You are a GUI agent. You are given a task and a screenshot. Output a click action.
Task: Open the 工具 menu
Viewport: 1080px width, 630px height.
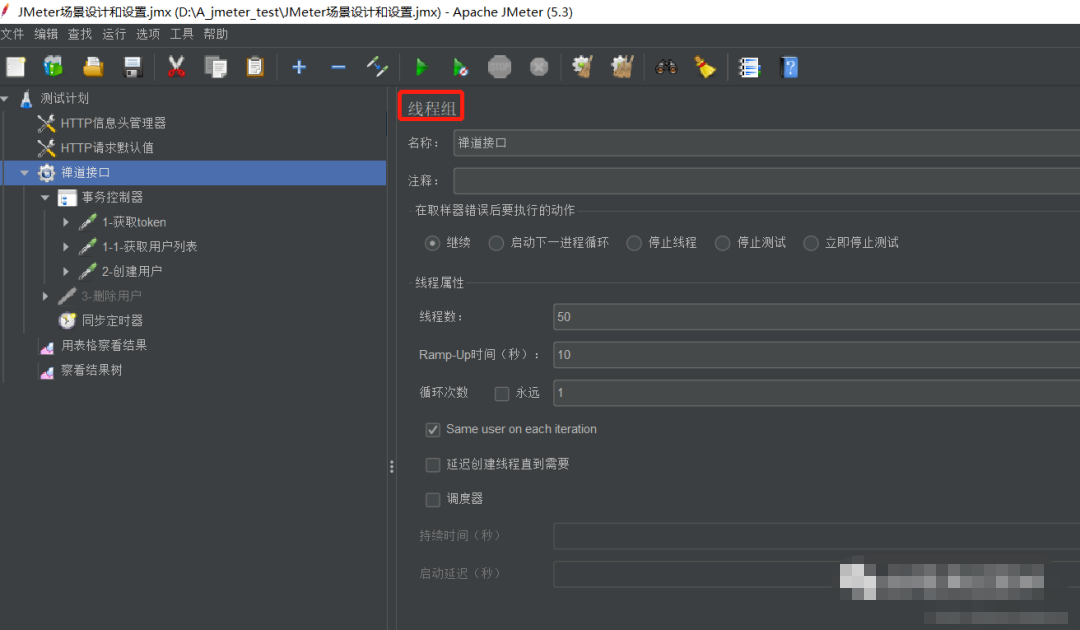[x=181, y=33]
